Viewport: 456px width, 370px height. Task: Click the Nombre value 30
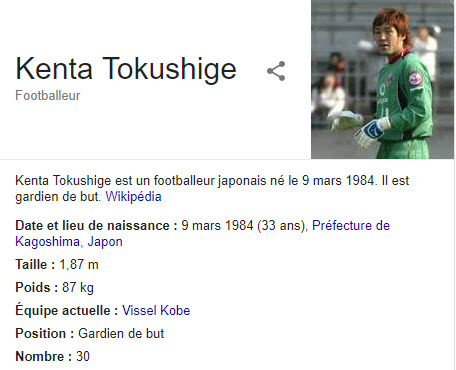(x=83, y=356)
